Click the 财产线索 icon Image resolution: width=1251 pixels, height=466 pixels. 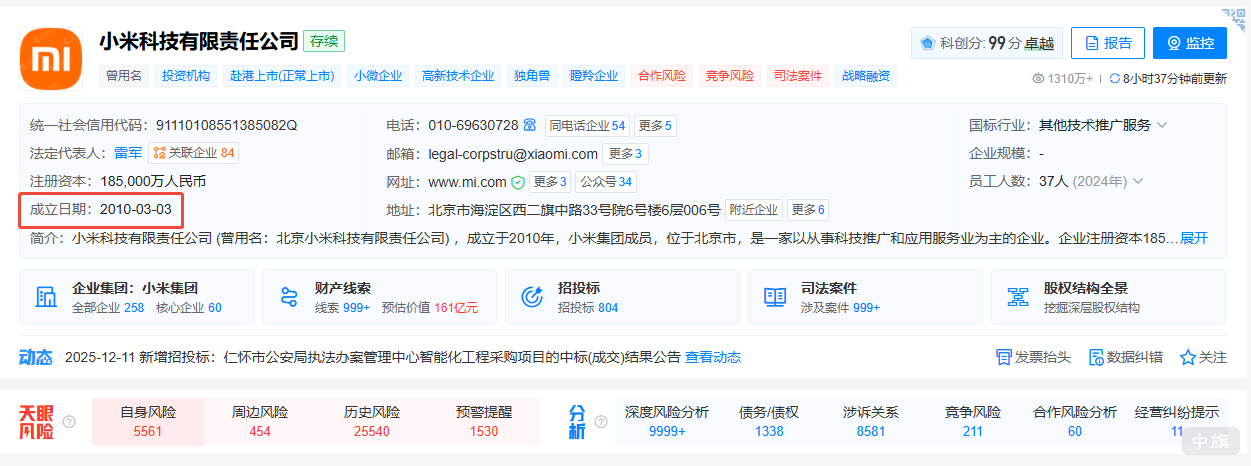[x=289, y=297]
